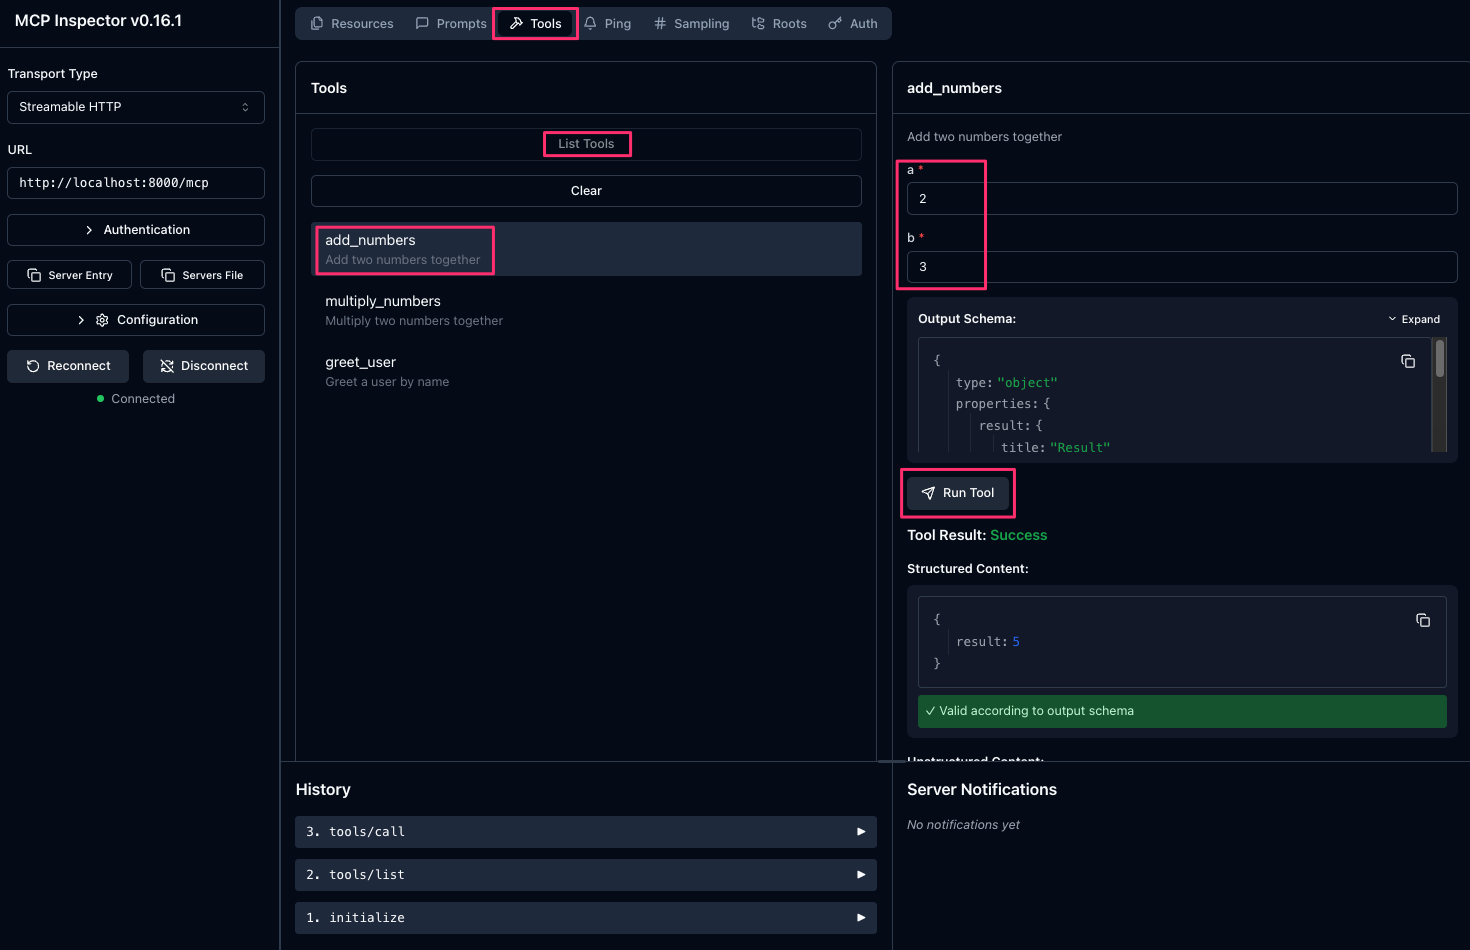Expand the tools/list history entry
The image size is (1470, 950).
[x=586, y=875]
